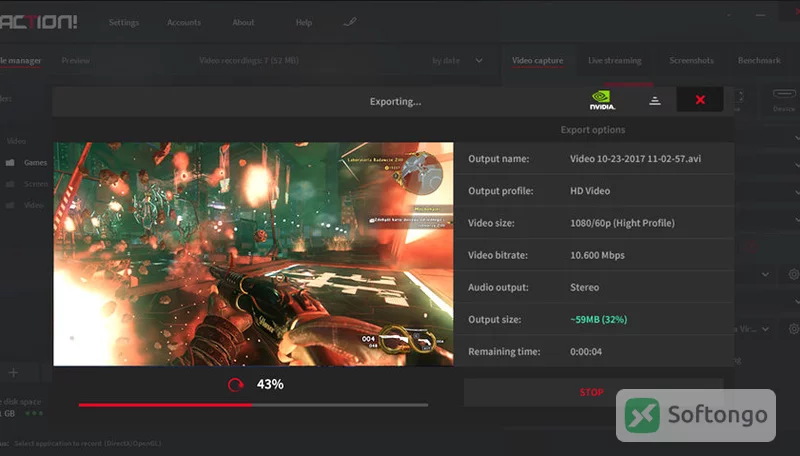Screen dimensions: 800x456
Task: Open the About menu
Action: [x=243, y=22]
